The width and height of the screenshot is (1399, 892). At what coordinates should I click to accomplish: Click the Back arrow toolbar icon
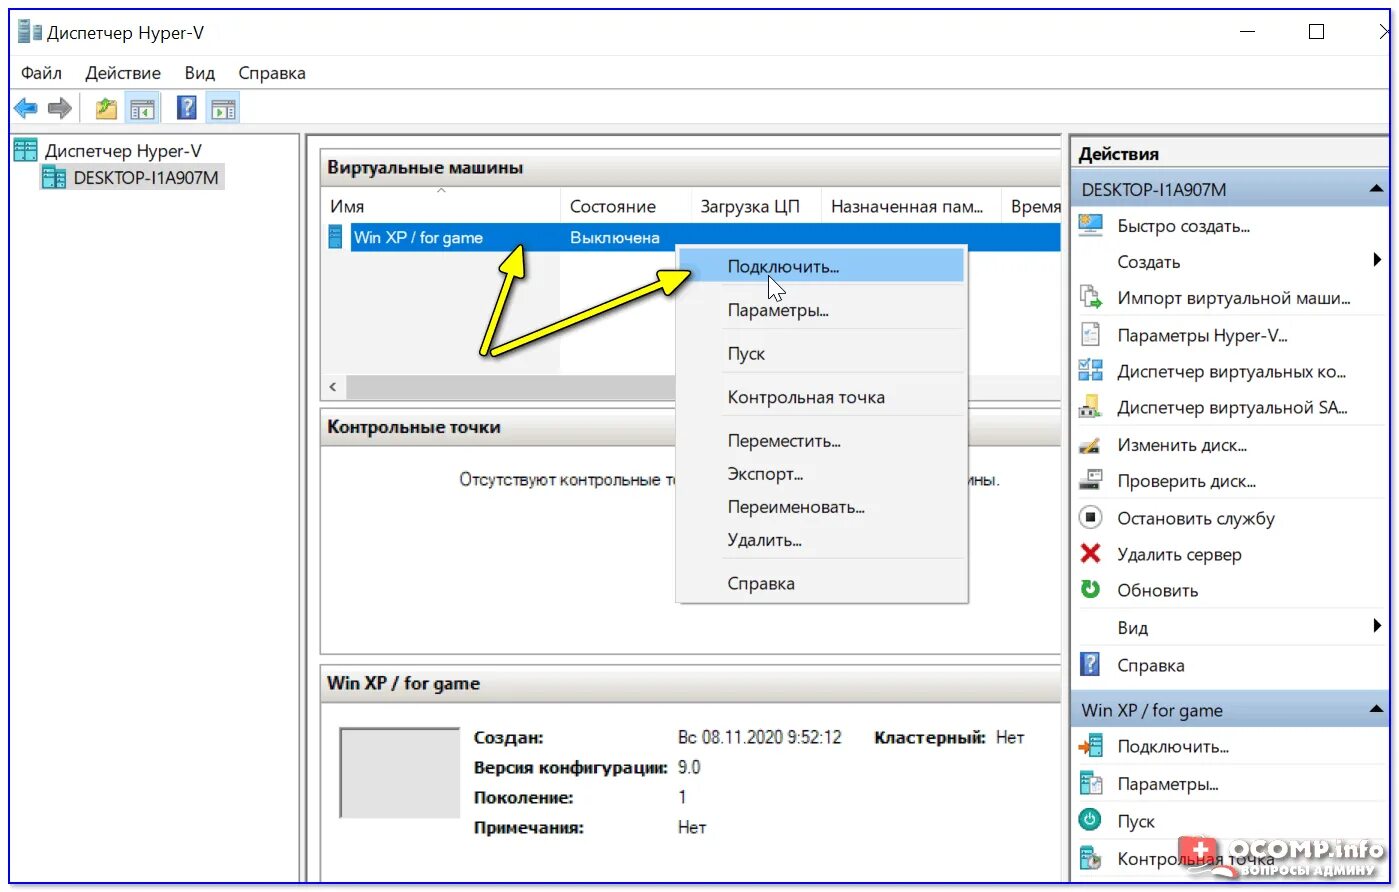(x=26, y=108)
